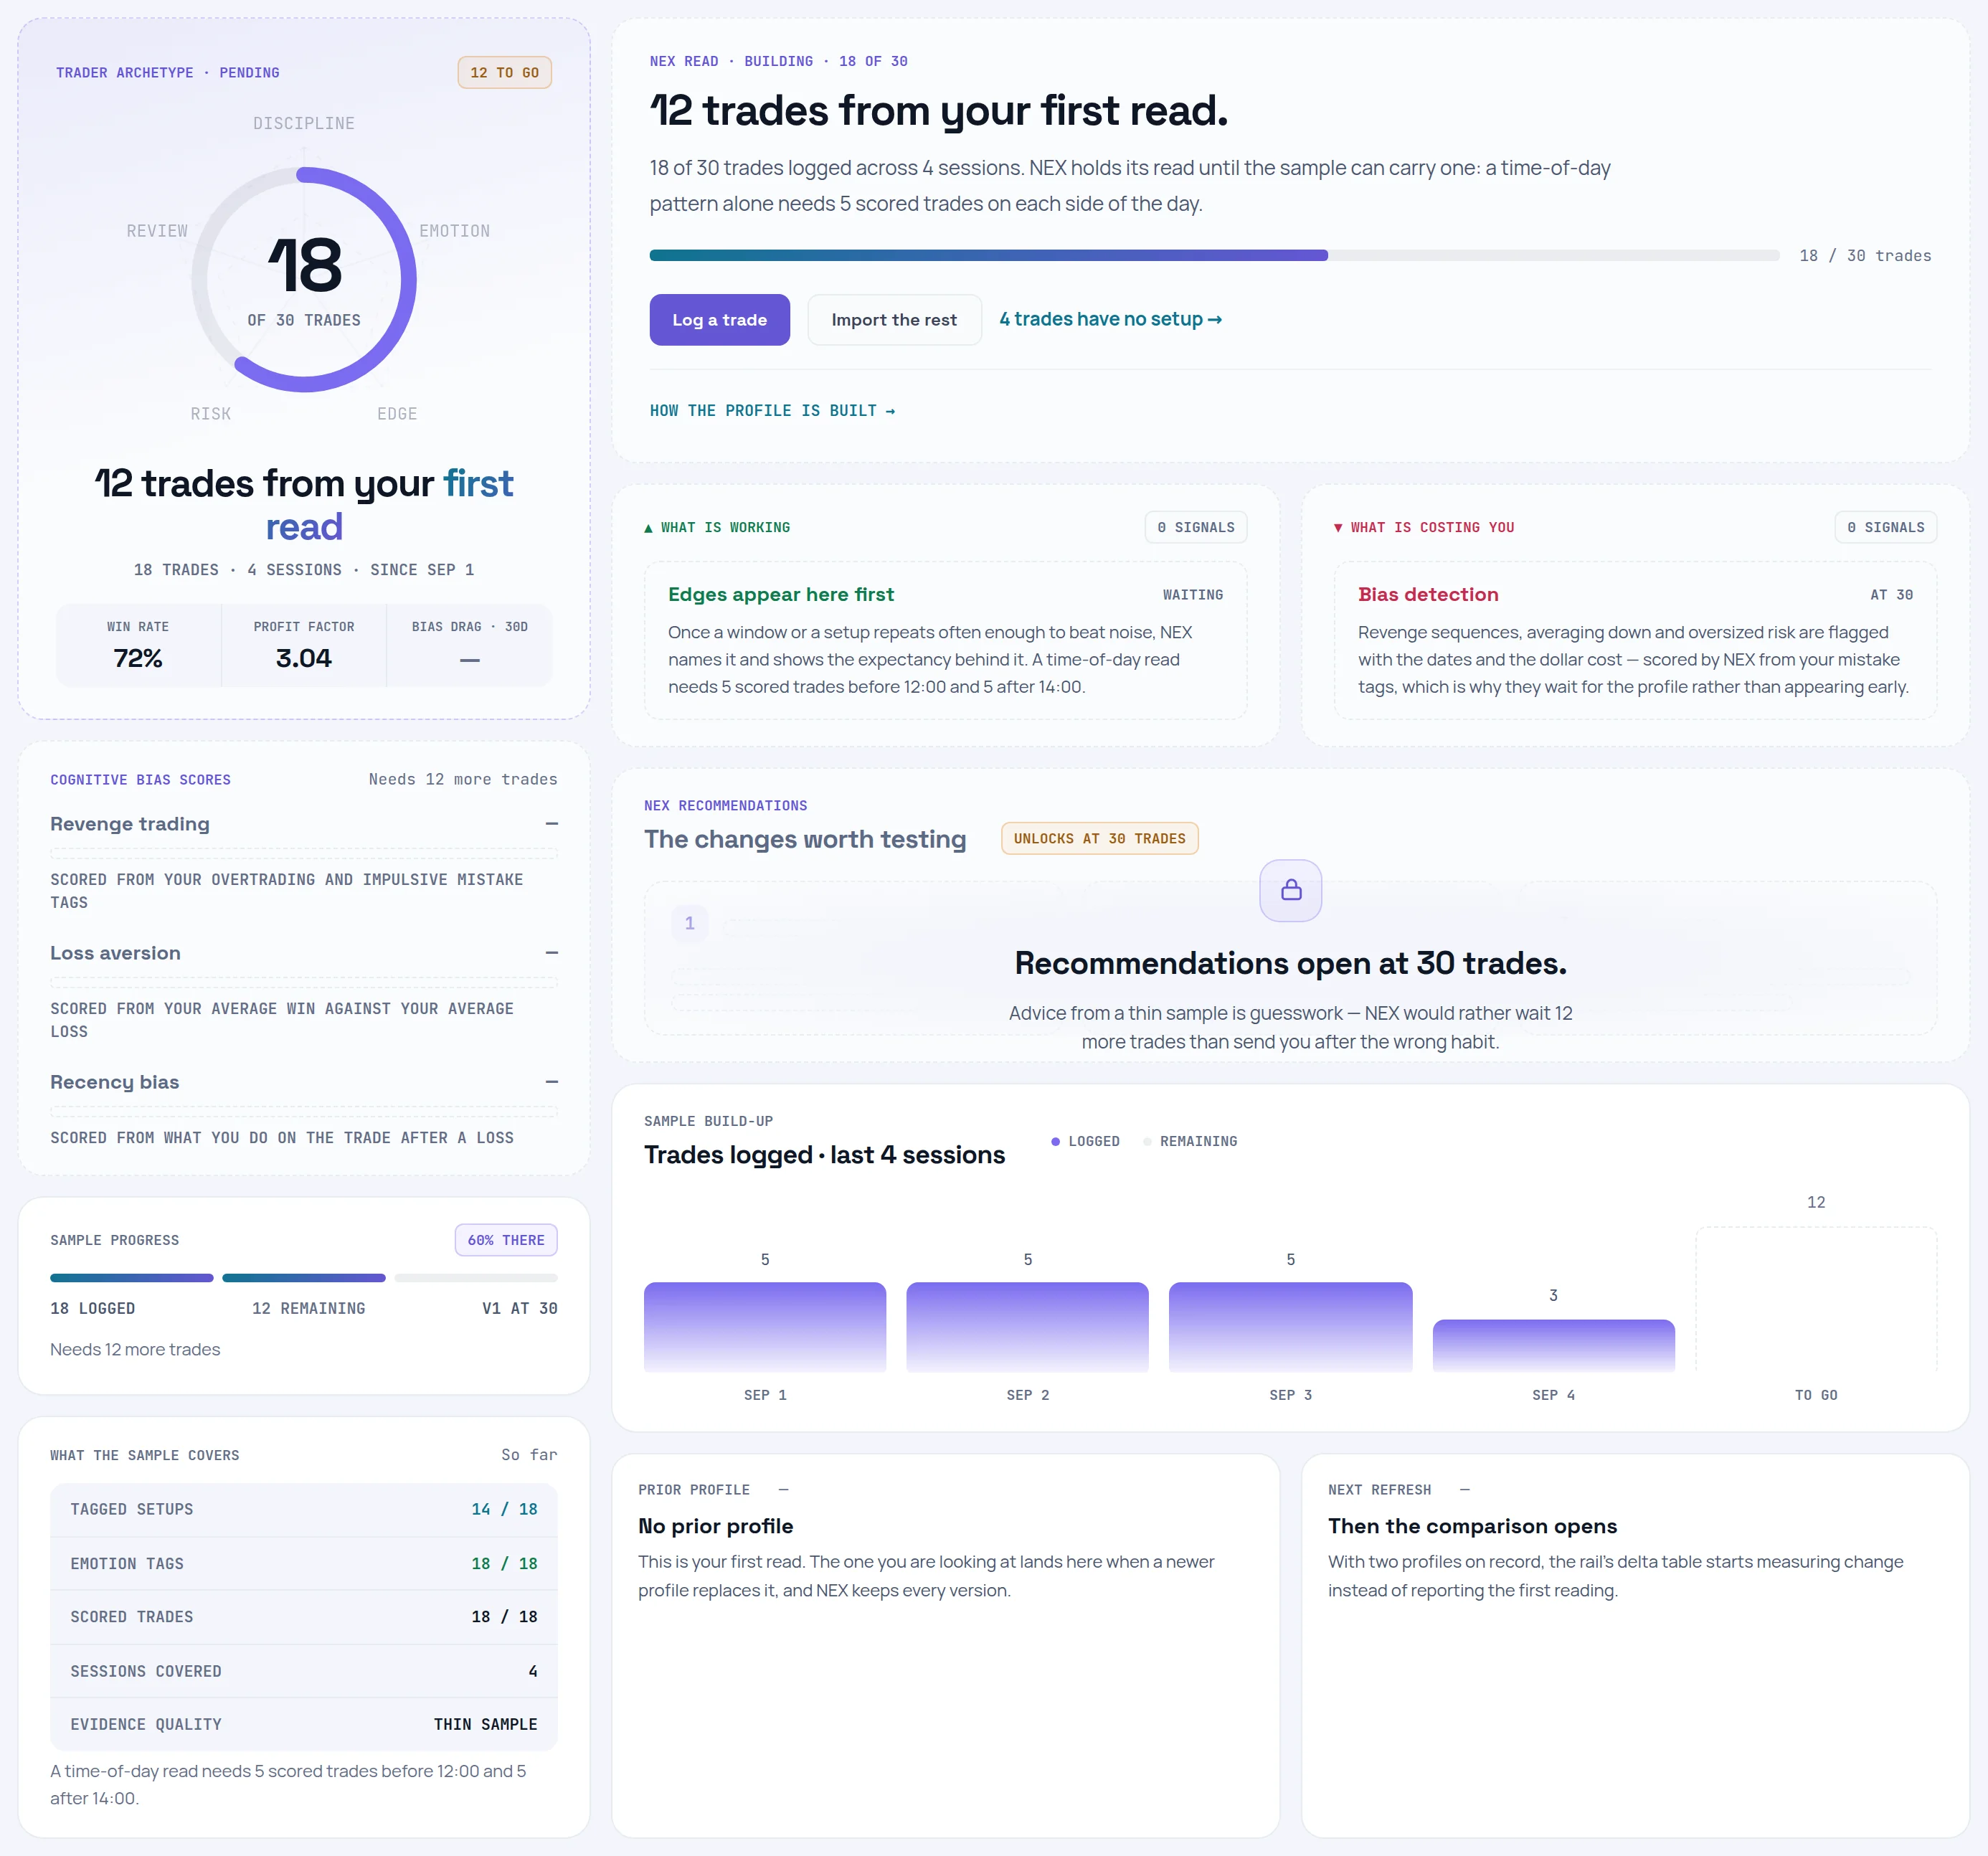This screenshot has width=1988, height=1856.
Task: Click the V1 AT 30 label
Action: 519,1308
